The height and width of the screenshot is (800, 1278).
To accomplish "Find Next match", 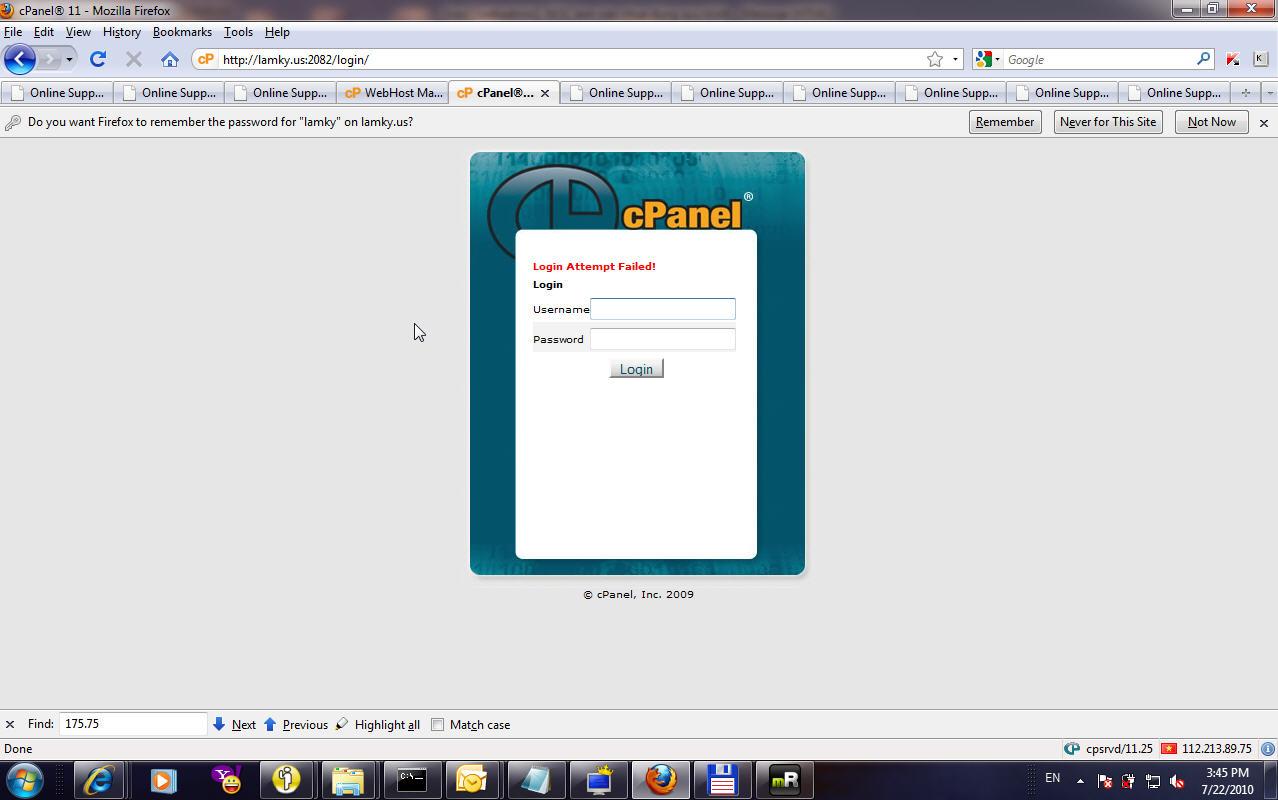I will [x=234, y=724].
